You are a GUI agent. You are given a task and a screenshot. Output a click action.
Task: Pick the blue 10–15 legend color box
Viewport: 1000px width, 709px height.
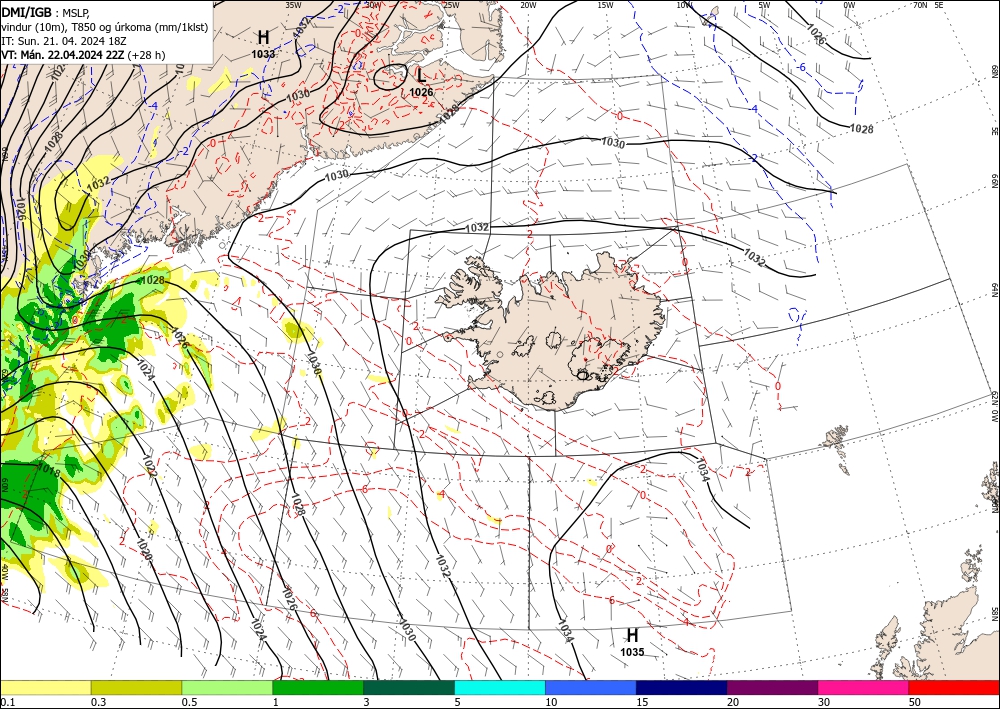tap(591, 687)
